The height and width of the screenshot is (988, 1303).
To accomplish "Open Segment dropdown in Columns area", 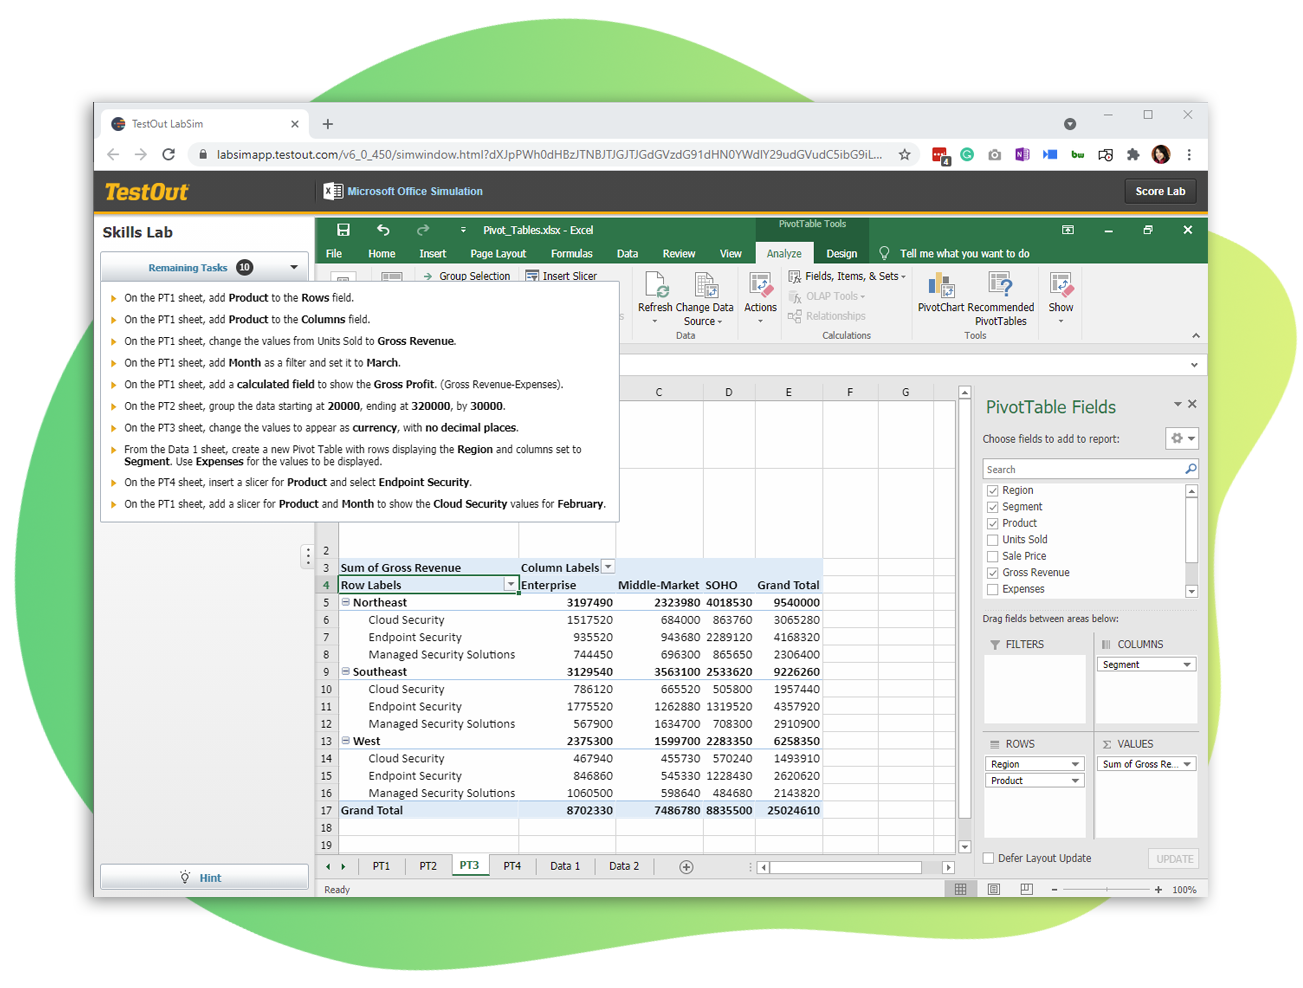I will pos(1187,664).
